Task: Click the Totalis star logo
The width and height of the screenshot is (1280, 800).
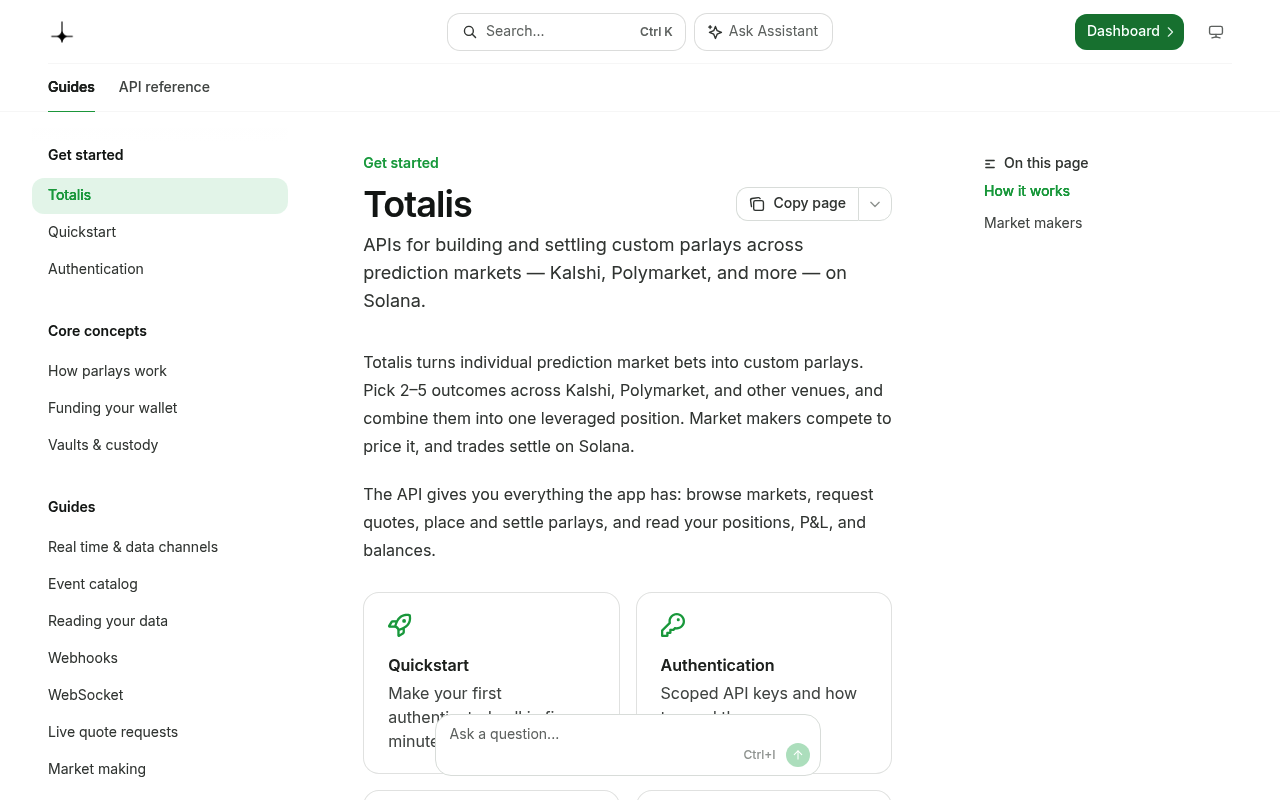Action: point(62,33)
